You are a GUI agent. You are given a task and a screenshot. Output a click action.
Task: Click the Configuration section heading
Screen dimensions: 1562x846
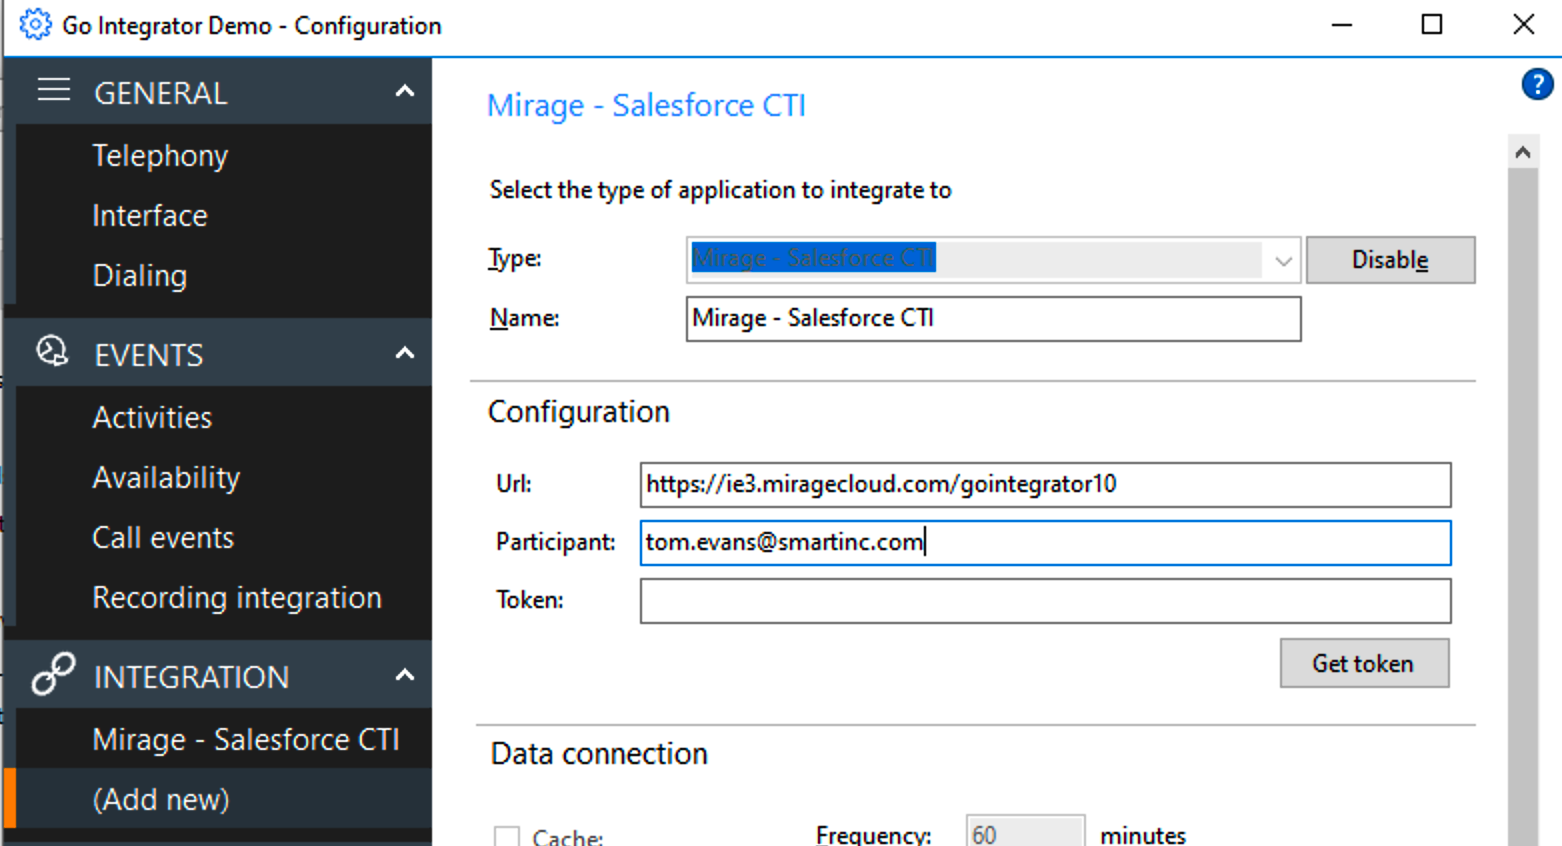pos(579,412)
